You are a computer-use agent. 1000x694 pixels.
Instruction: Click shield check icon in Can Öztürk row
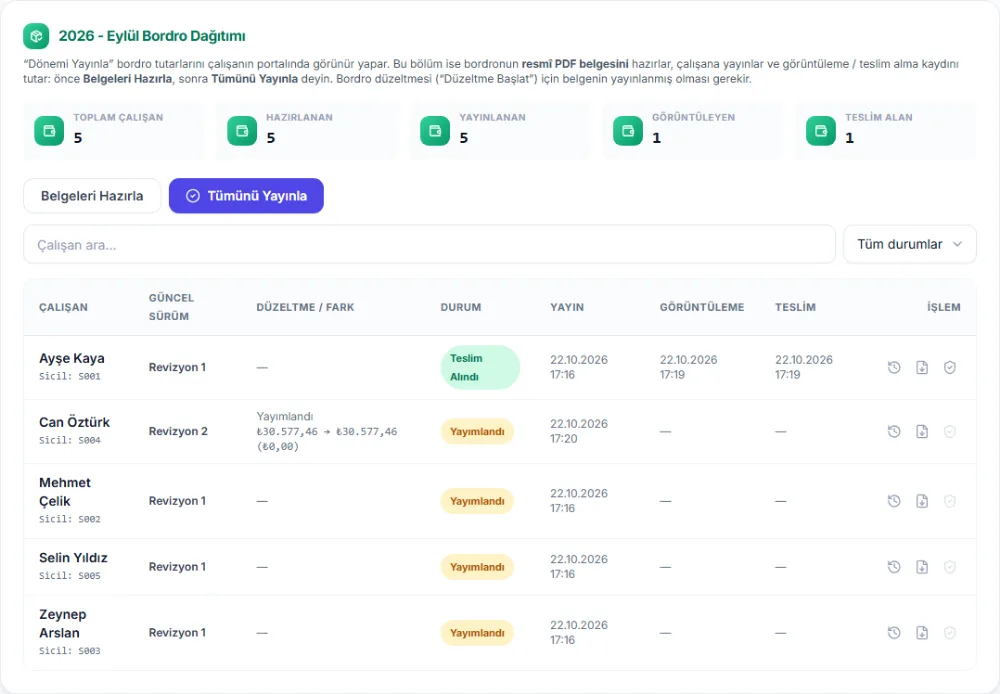point(950,431)
